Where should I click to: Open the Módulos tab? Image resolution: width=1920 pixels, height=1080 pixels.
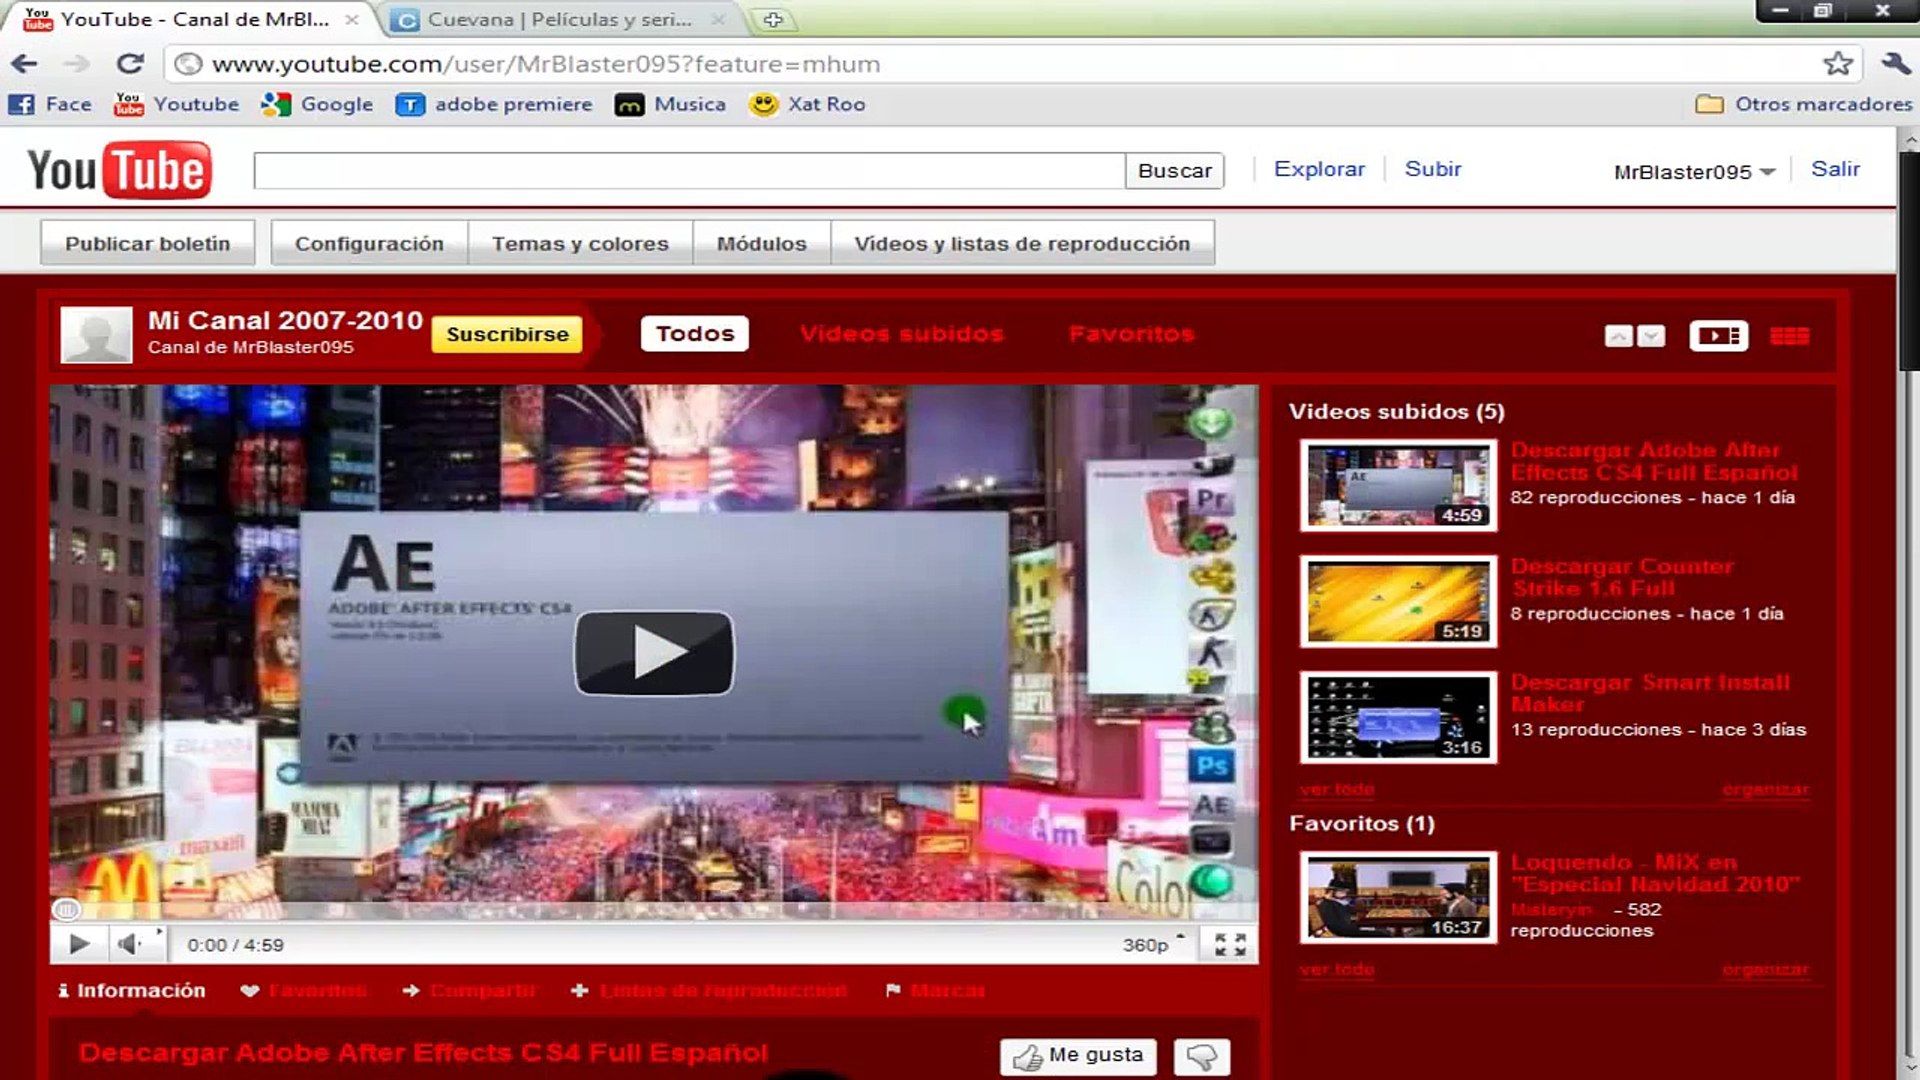pos(761,243)
